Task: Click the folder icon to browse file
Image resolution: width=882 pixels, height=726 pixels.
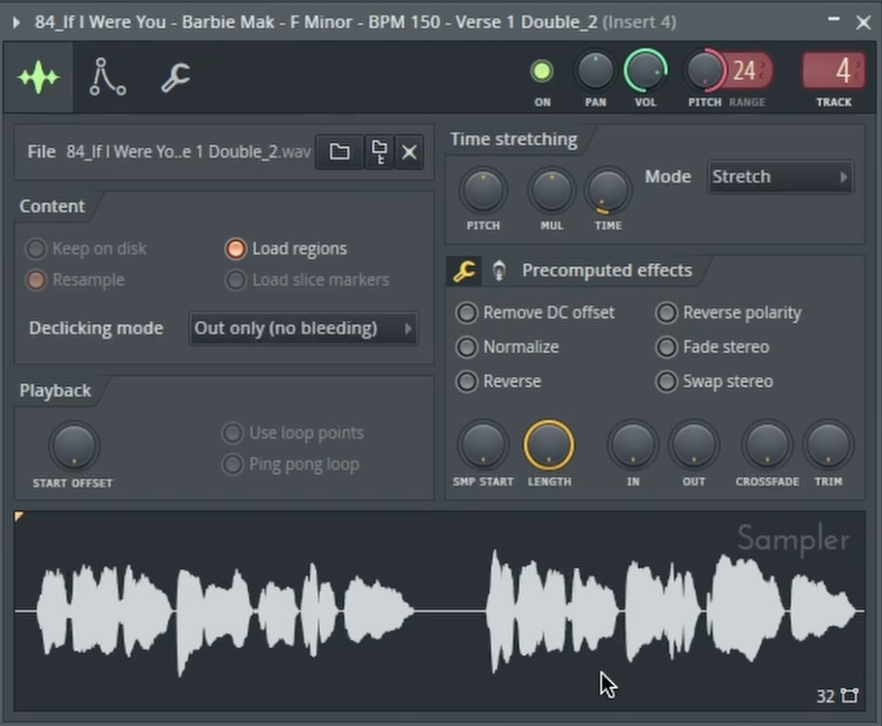Action: (x=340, y=152)
